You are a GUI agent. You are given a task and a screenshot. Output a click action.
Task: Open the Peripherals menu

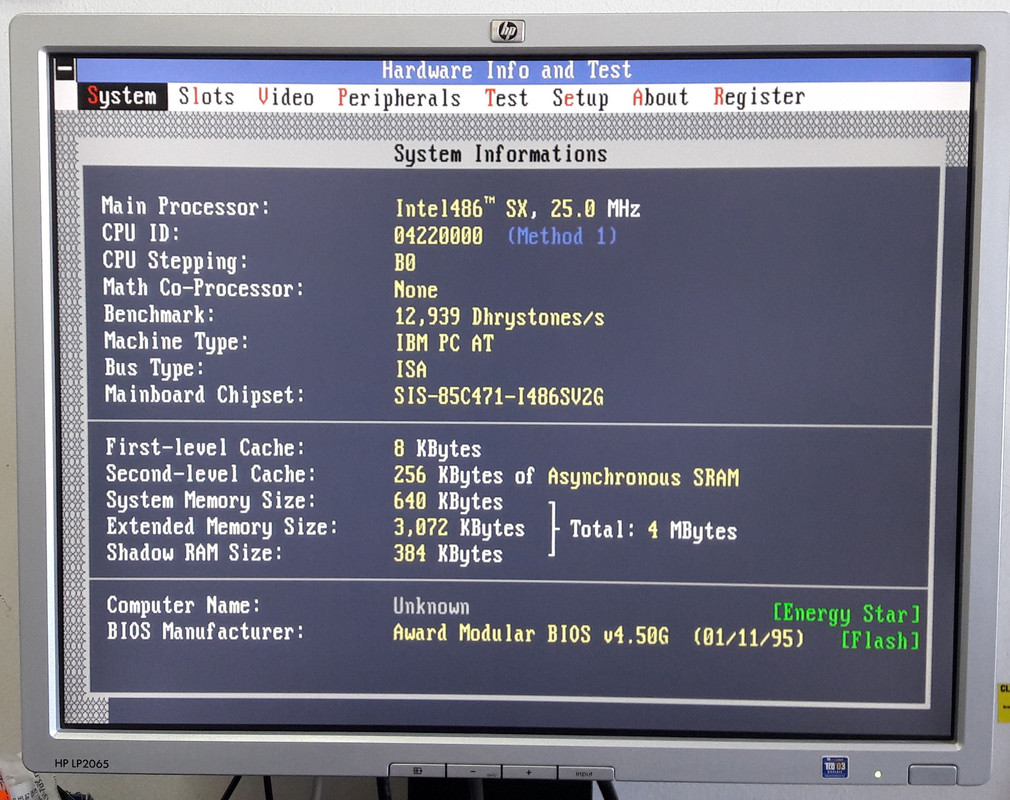[399, 98]
